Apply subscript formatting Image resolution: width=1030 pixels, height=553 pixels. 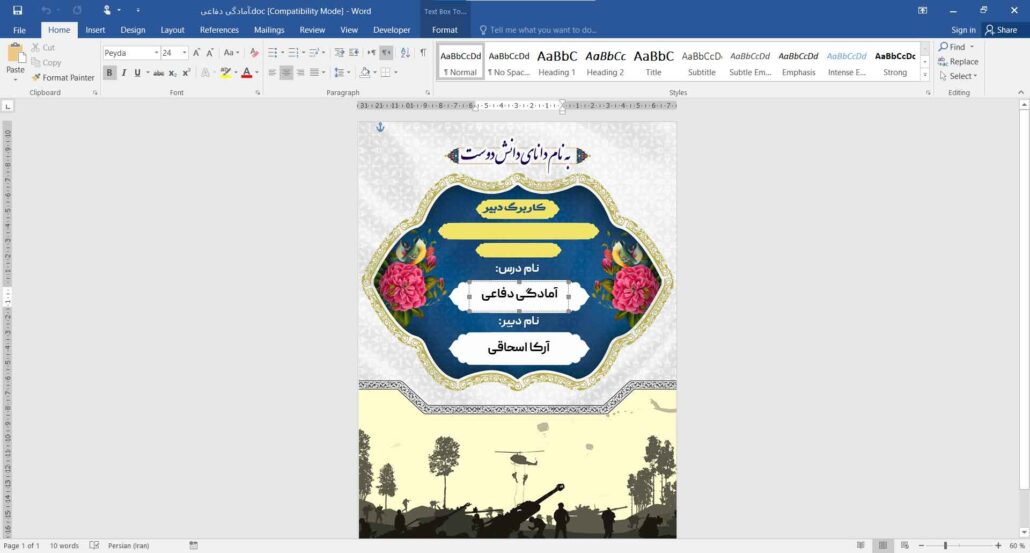point(173,73)
